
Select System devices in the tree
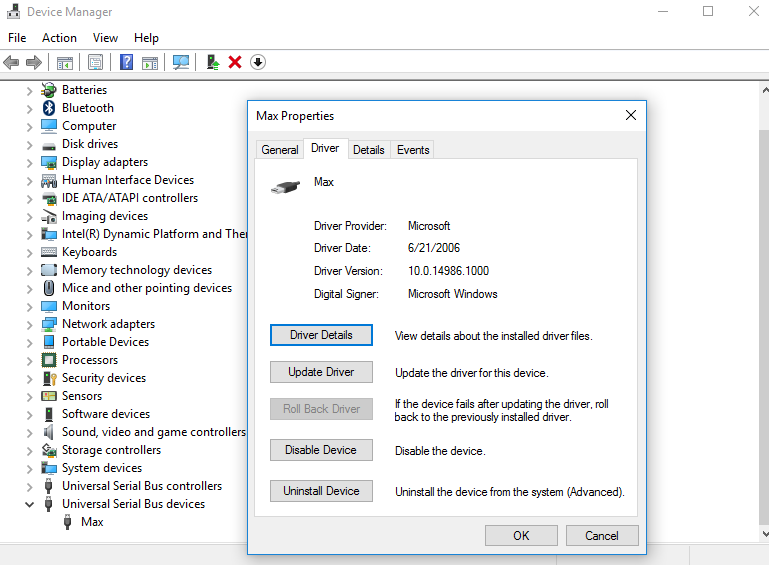point(102,468)
